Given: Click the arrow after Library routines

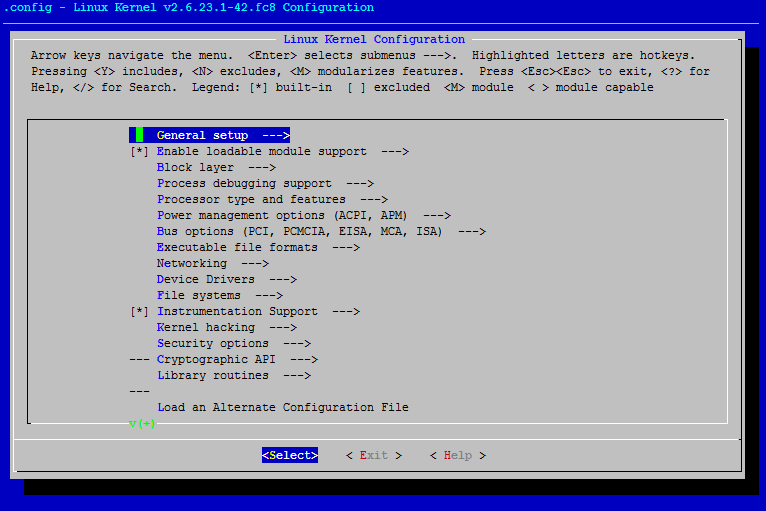Looking at the screenshot, I should (x=297, y=376).
